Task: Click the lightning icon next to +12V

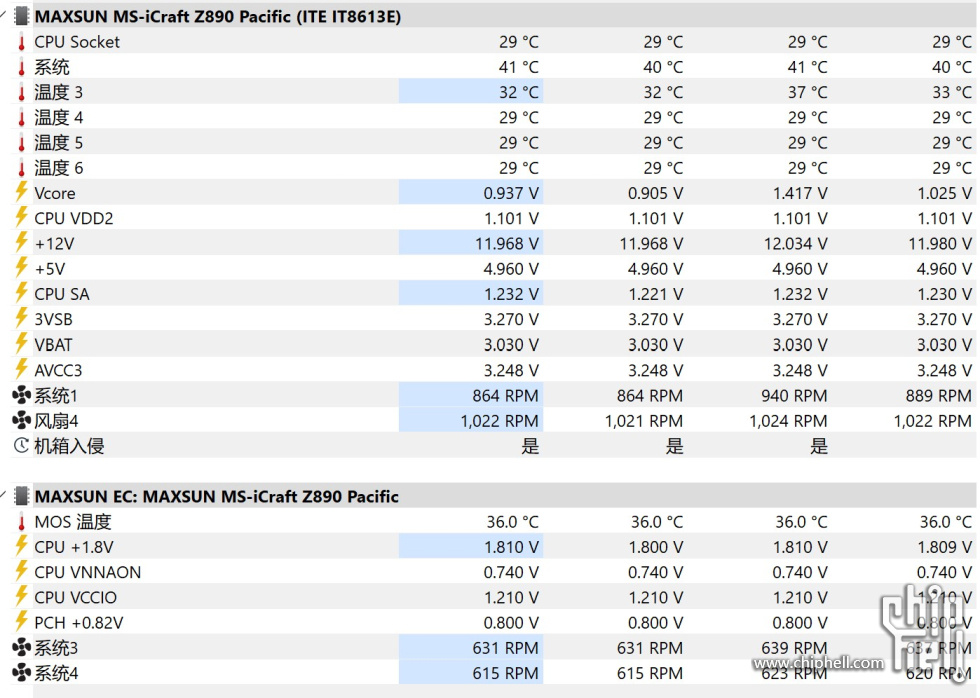Action: click(21, 243)
